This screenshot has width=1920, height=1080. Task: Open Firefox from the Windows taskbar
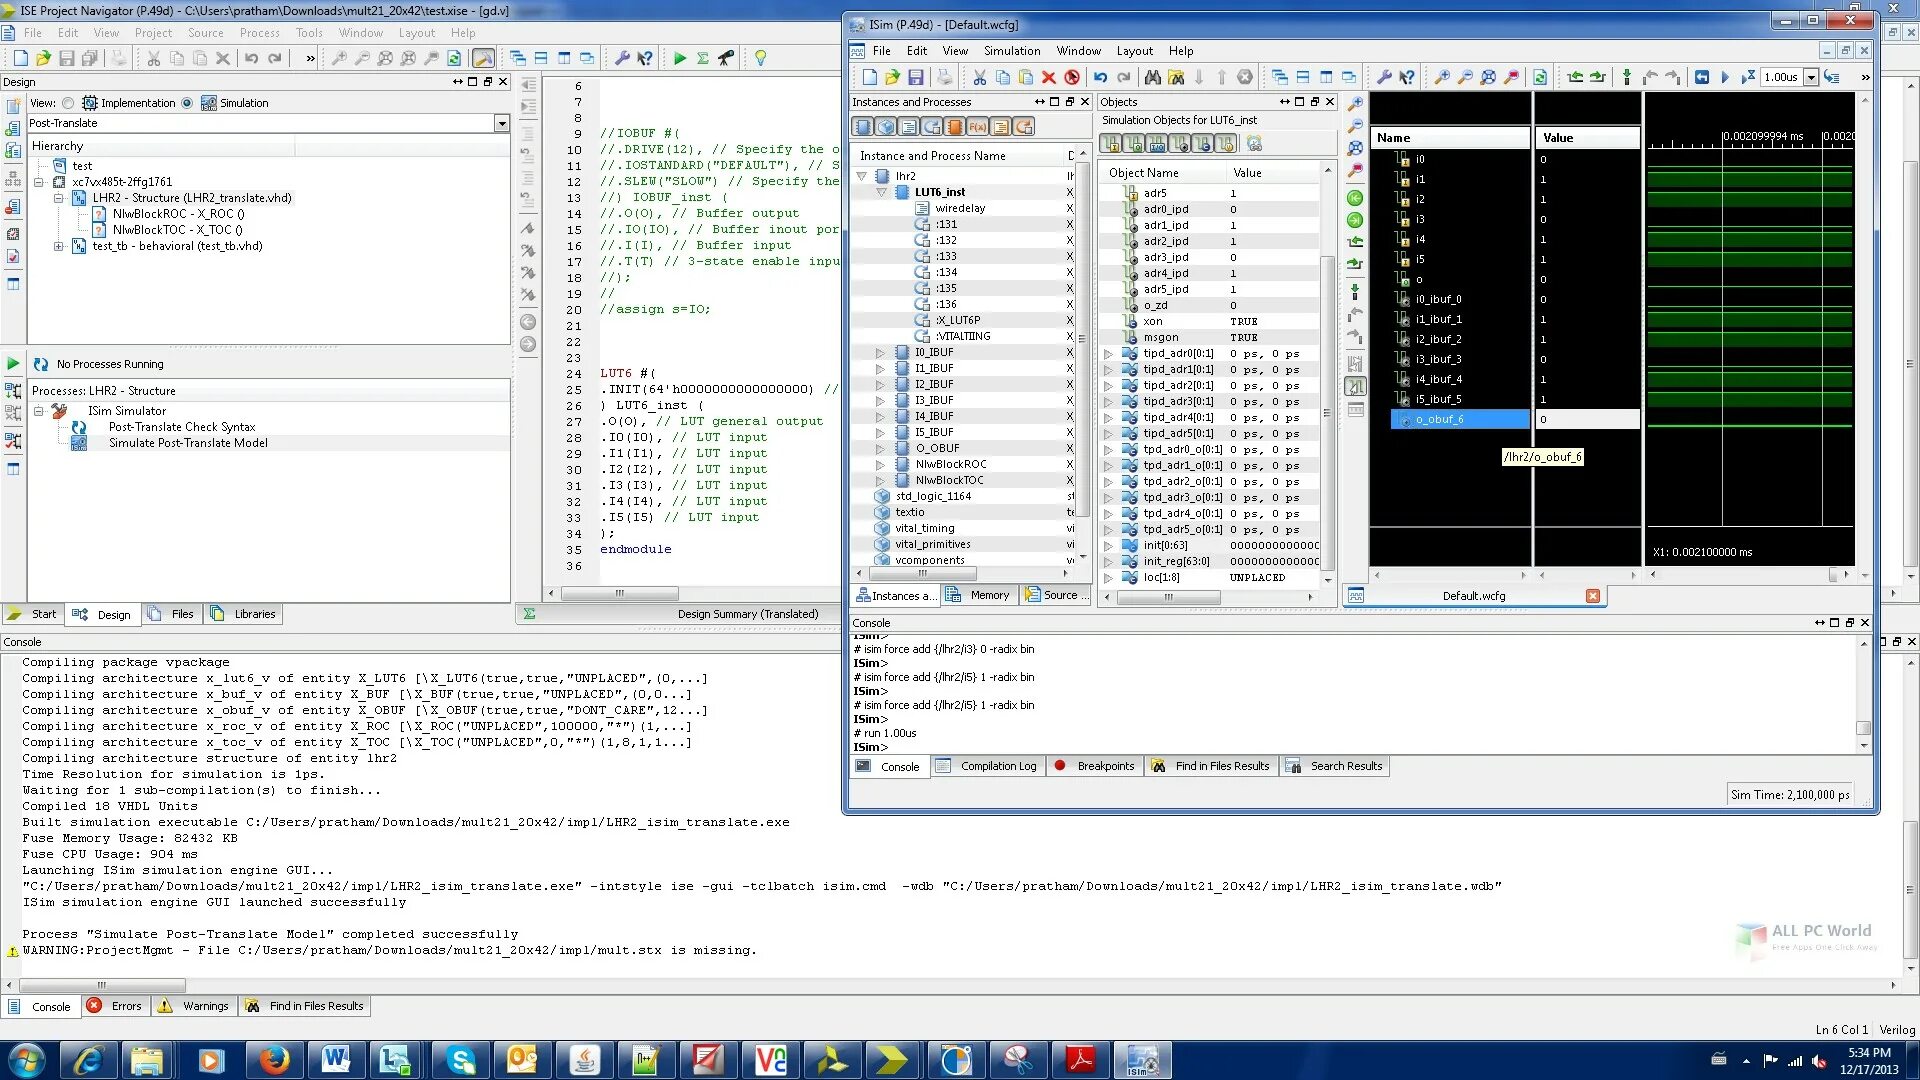click(274, 1060)
